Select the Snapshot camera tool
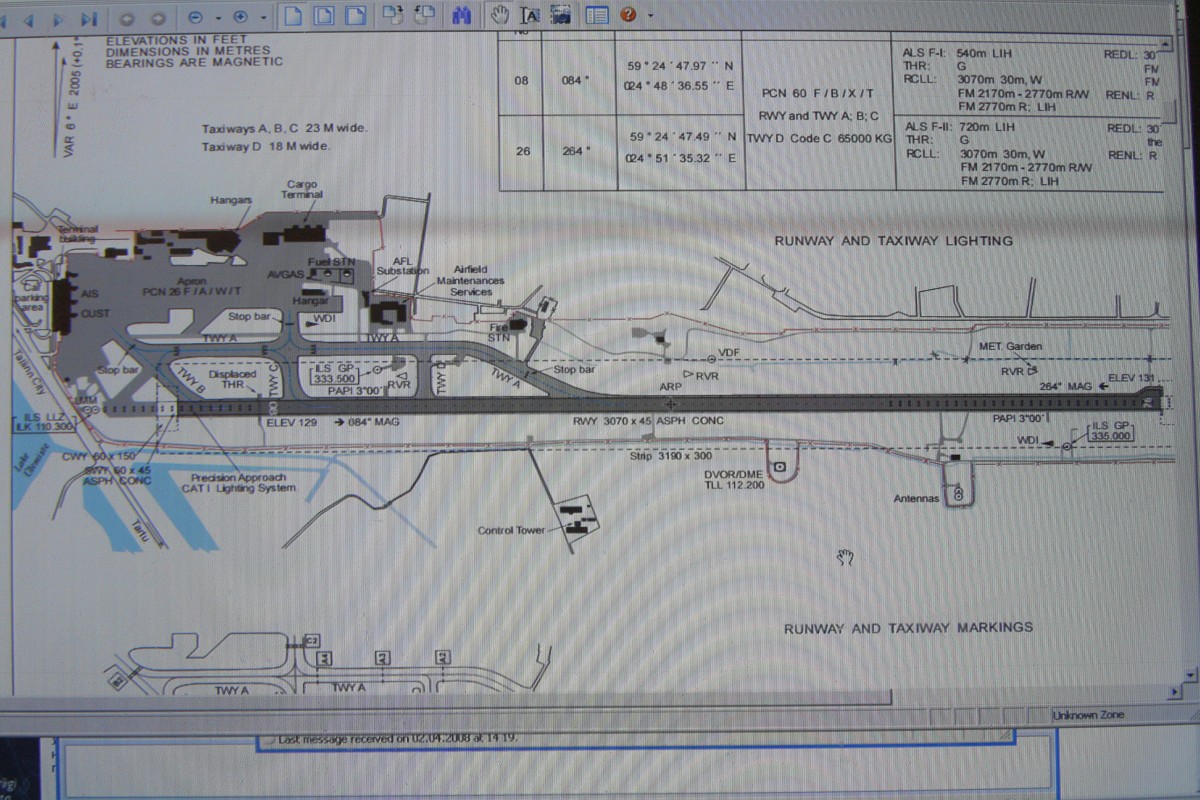Viewport: 1200px width, 800px height. 560,14
